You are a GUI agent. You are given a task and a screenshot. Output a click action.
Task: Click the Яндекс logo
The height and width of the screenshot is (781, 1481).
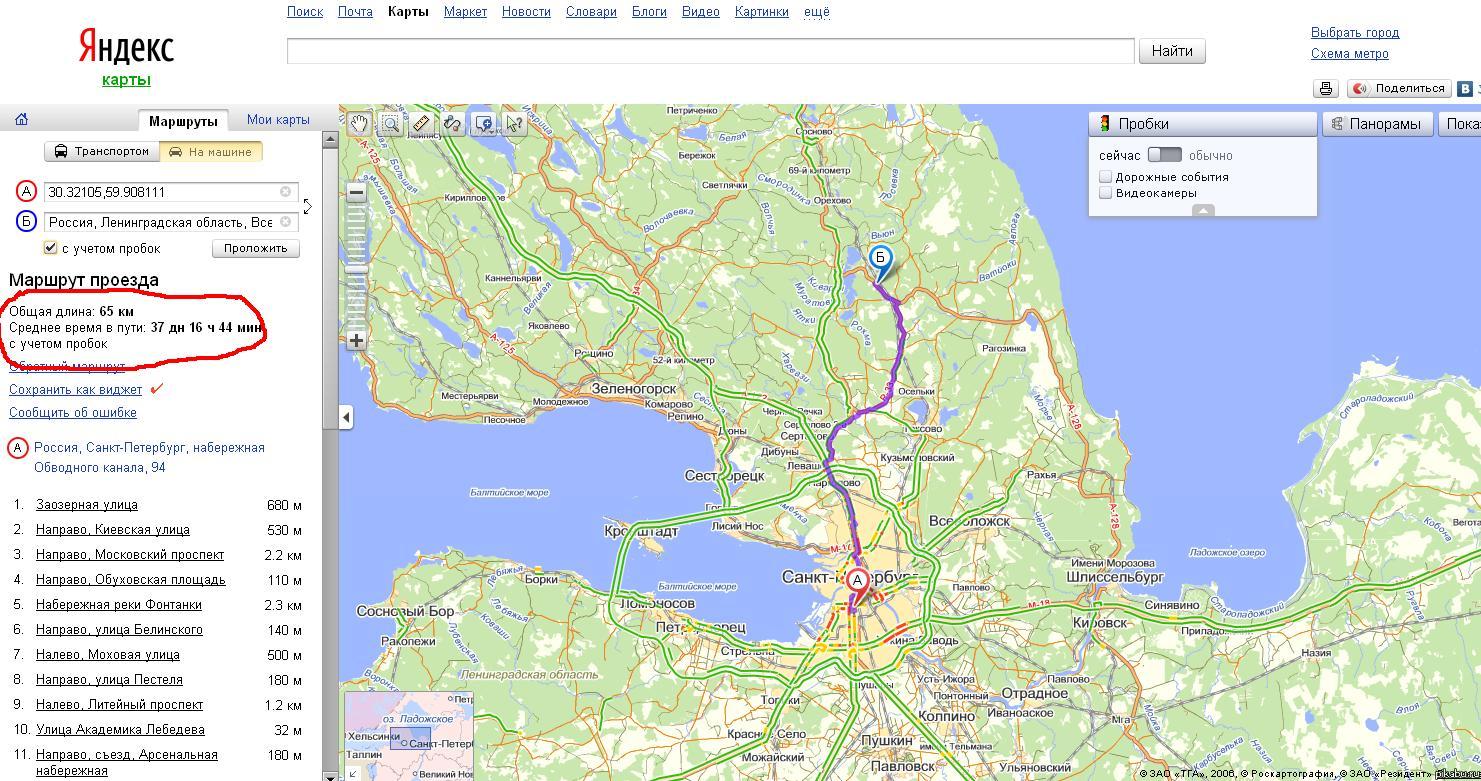pos(126,47)
